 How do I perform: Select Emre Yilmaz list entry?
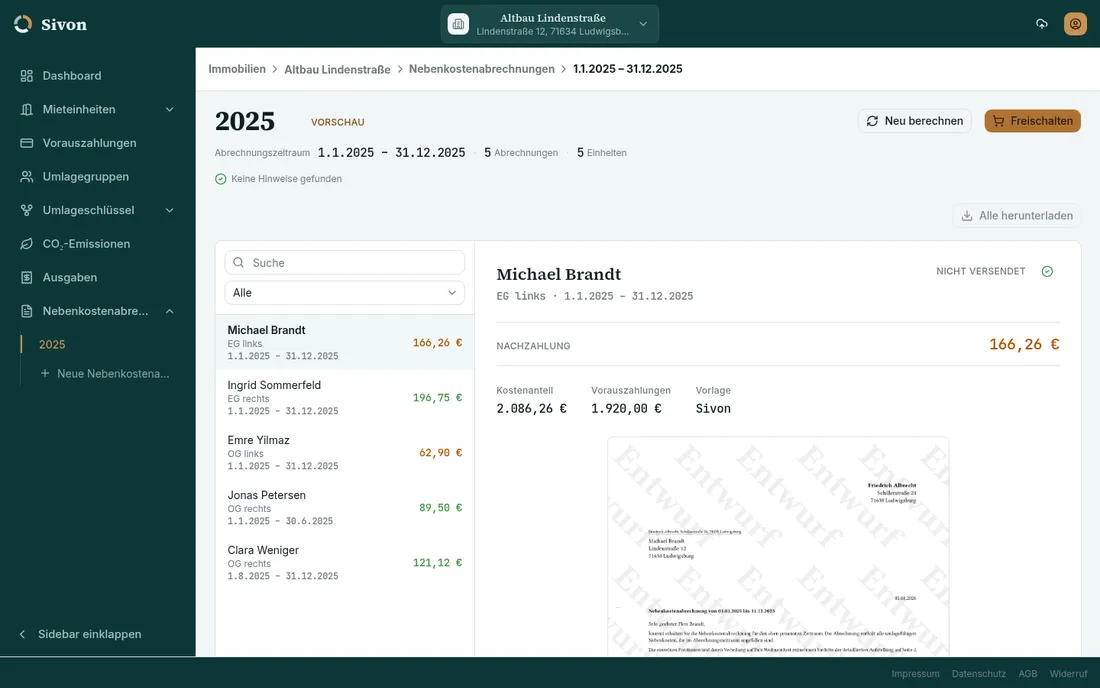pos(344,452)
